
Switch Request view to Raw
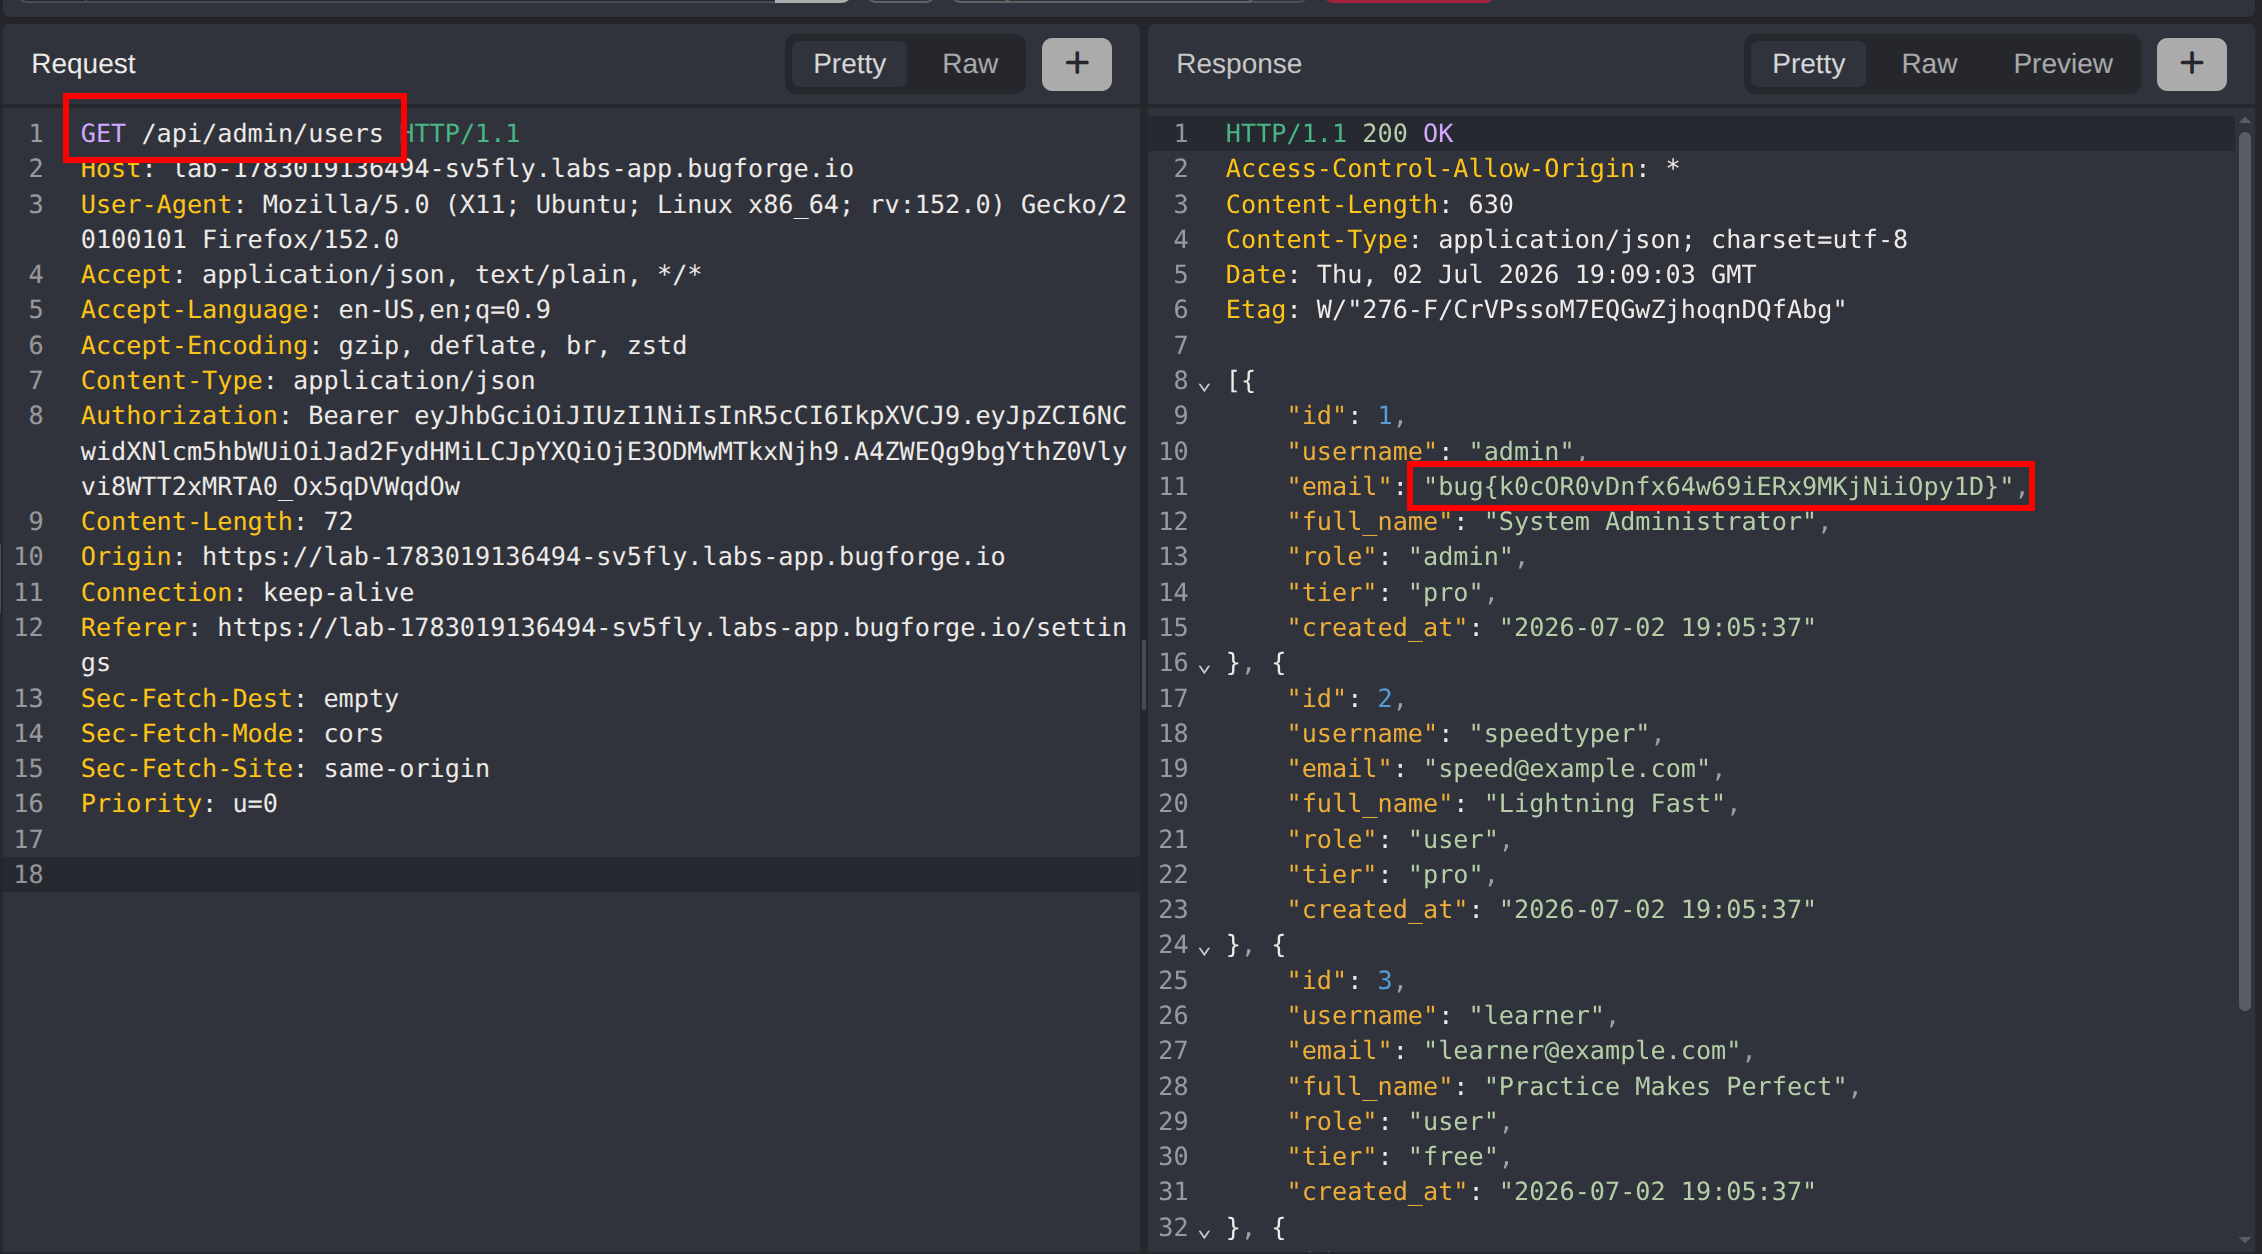point(970,64)
